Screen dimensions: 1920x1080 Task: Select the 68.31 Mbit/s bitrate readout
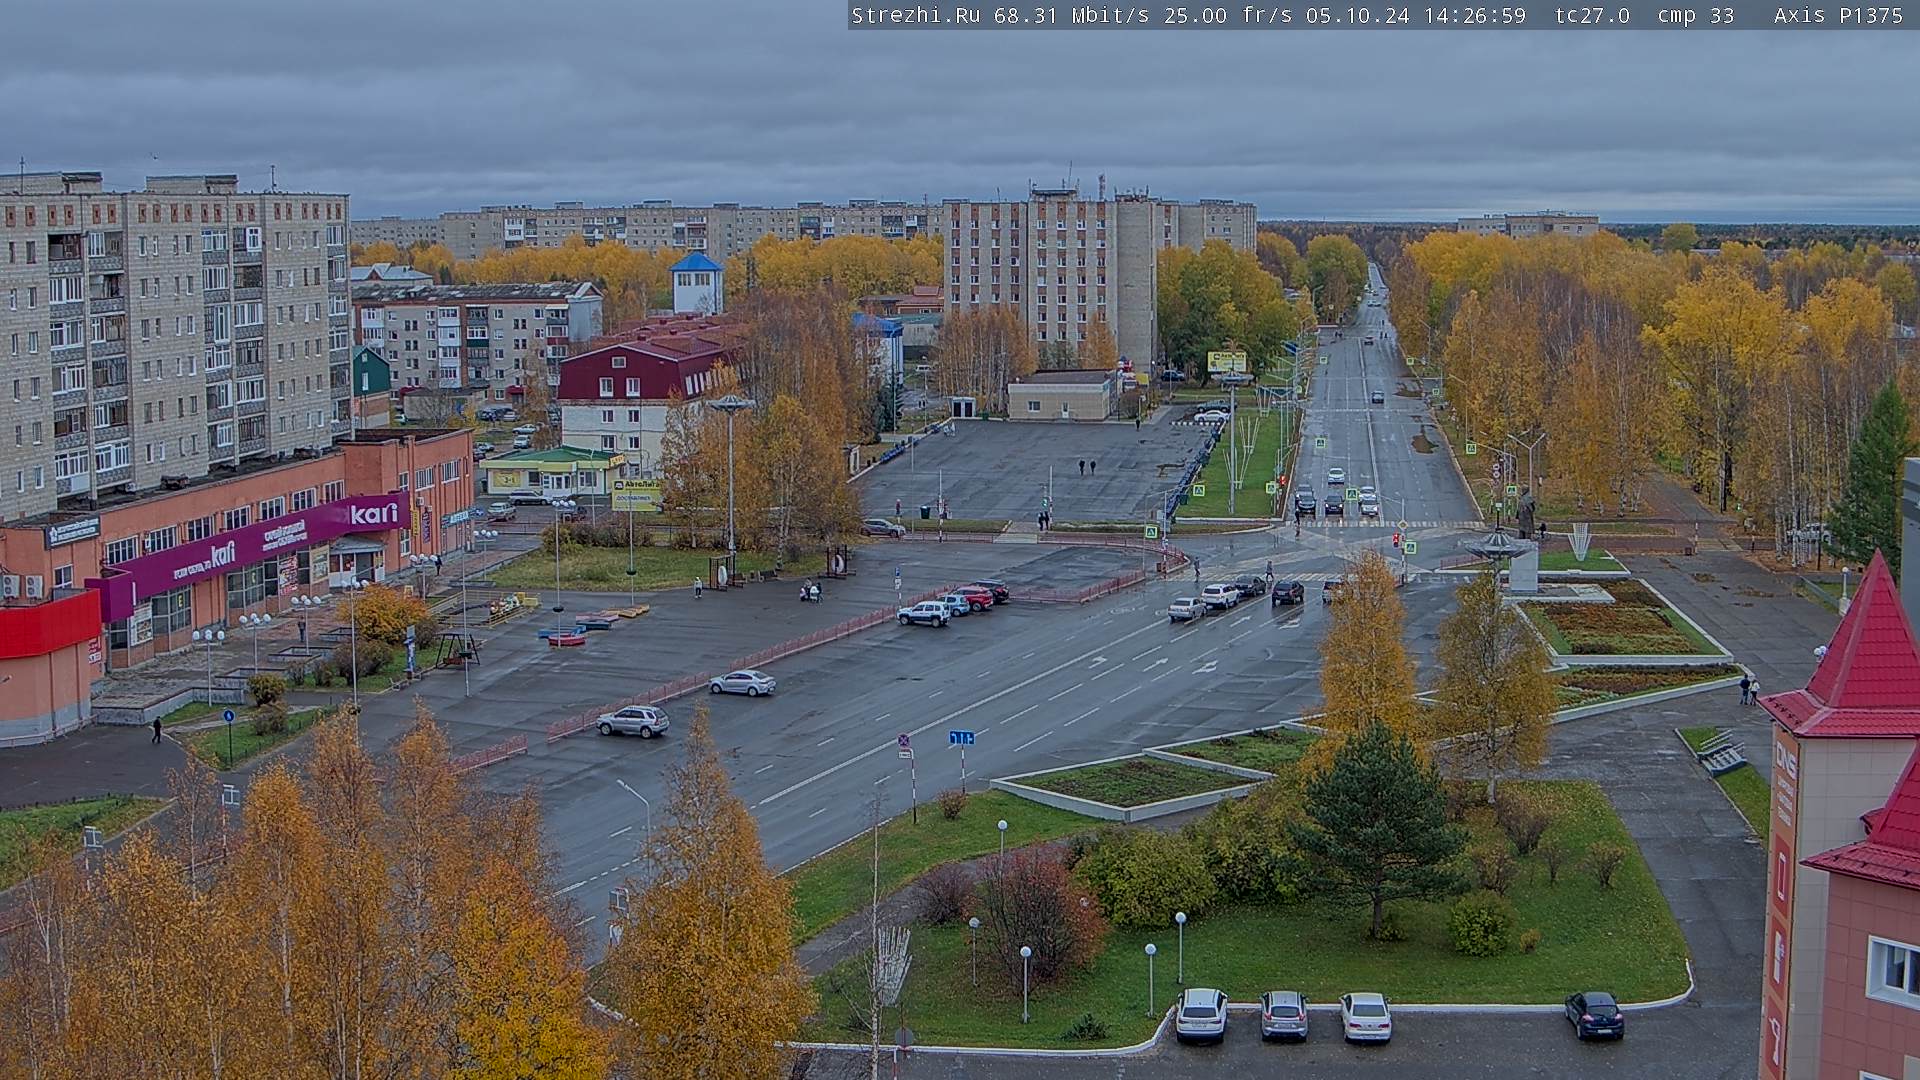click(1069, 16)
